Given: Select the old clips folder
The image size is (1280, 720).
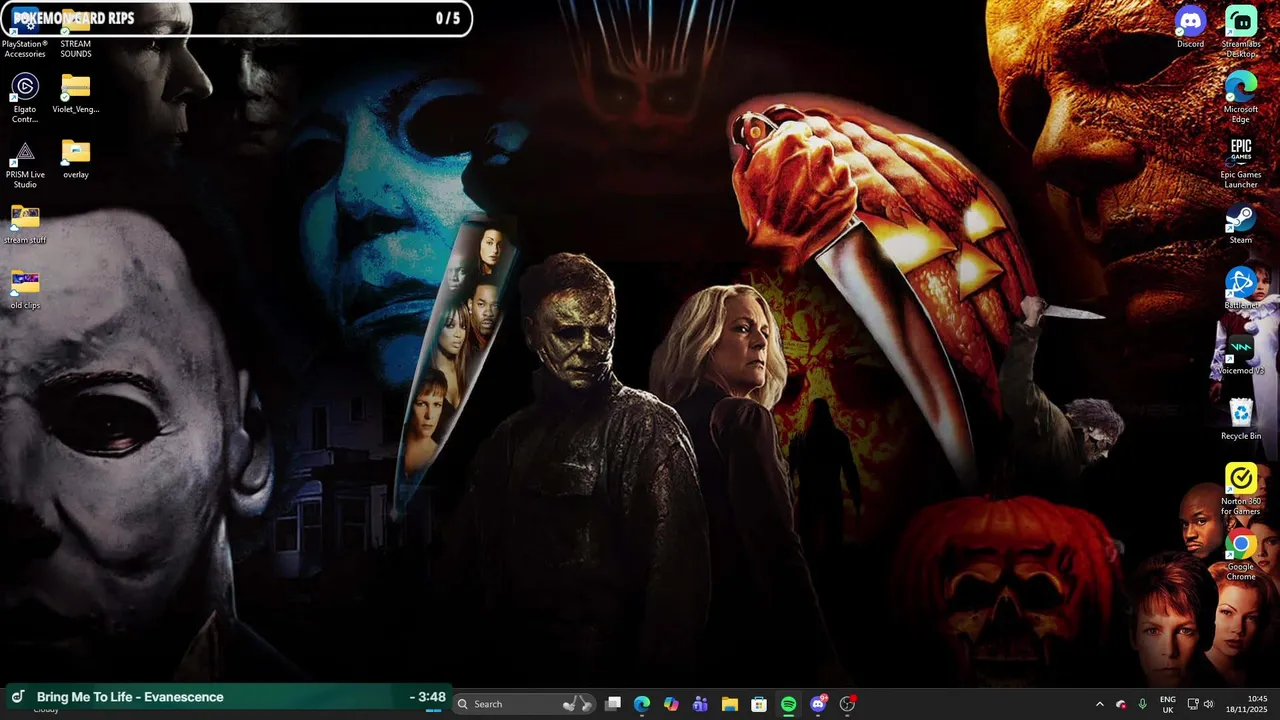Looking at the screenshot, I should [25, 289].
